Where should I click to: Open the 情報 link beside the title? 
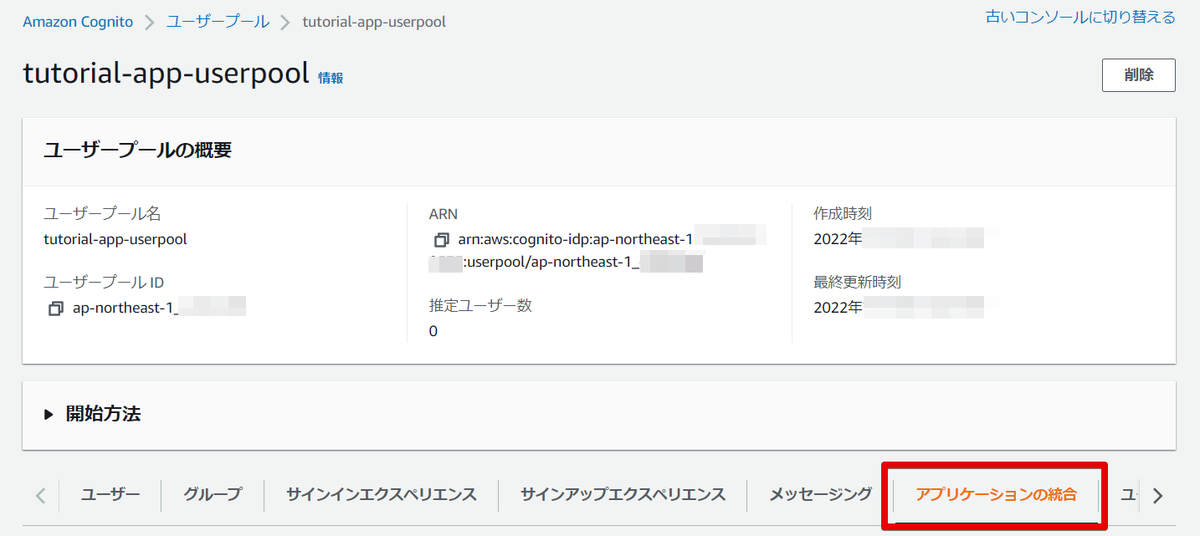coord(330,78)
